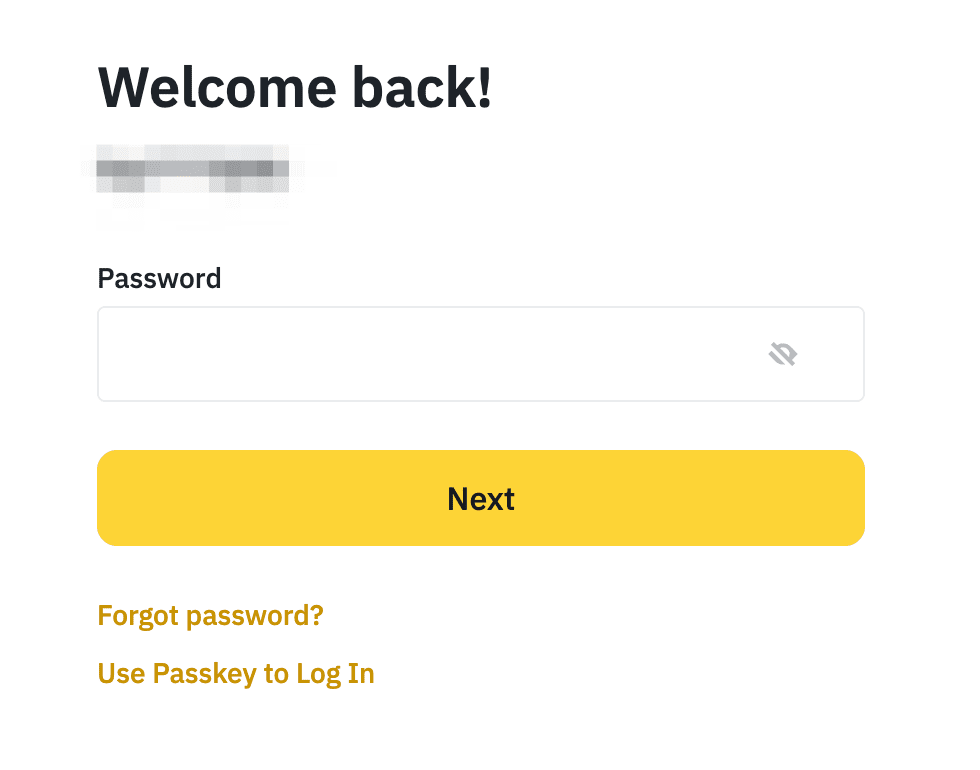The image size is (980, 770).
Task: Click the Welcome back heading
Action: [x=295, y=88]
